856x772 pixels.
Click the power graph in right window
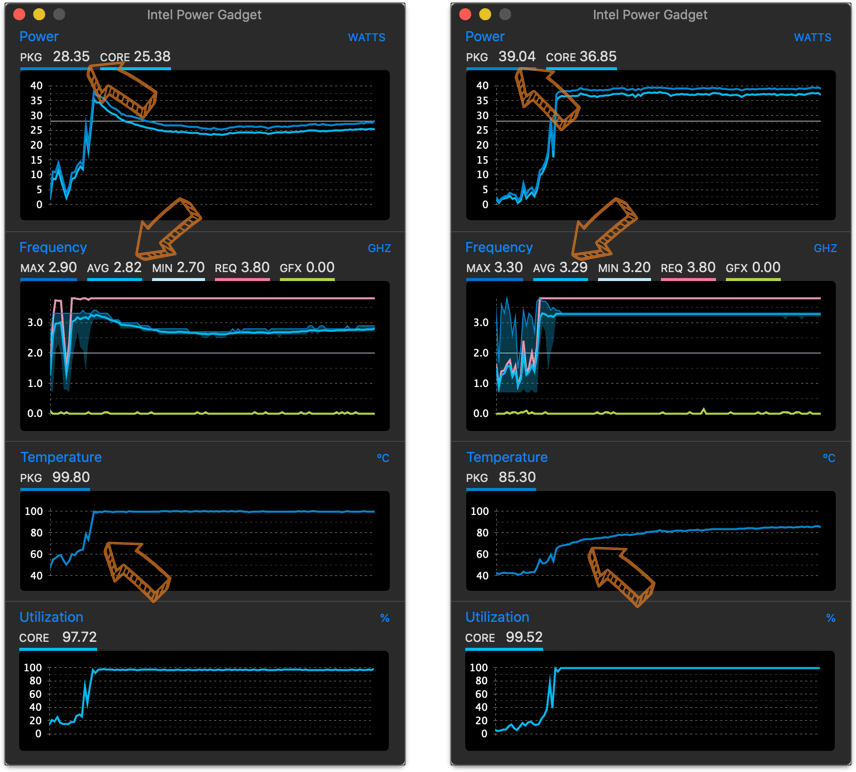click(651, 145)
